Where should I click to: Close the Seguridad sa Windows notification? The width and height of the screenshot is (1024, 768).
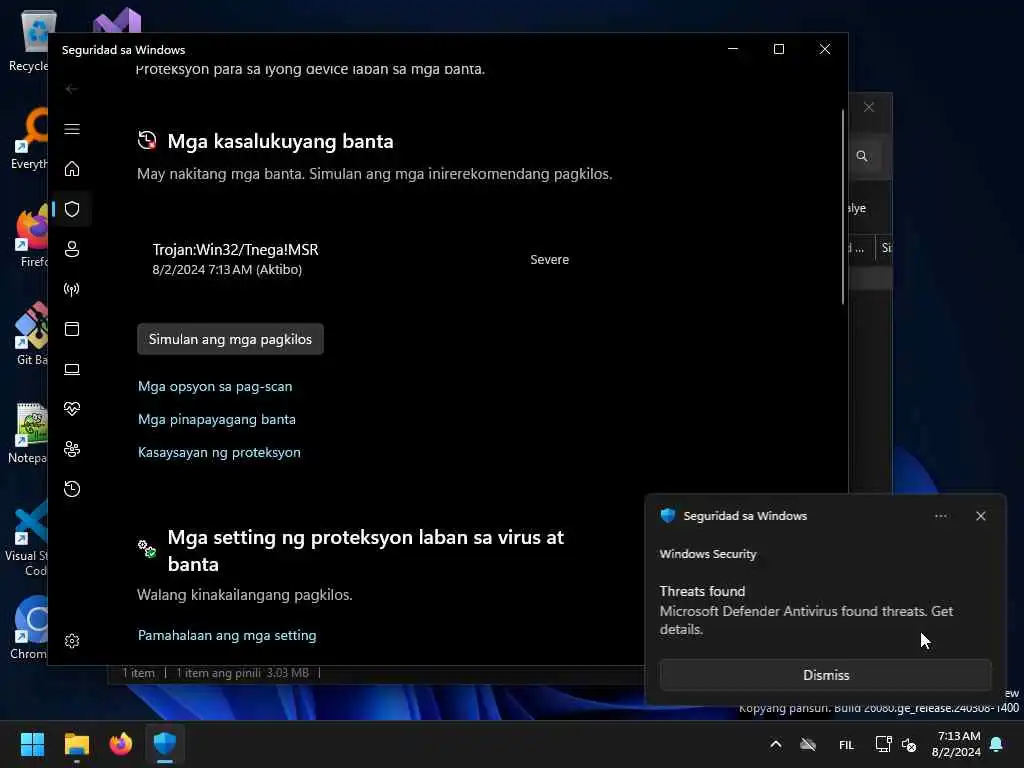(x=981, y=516)
